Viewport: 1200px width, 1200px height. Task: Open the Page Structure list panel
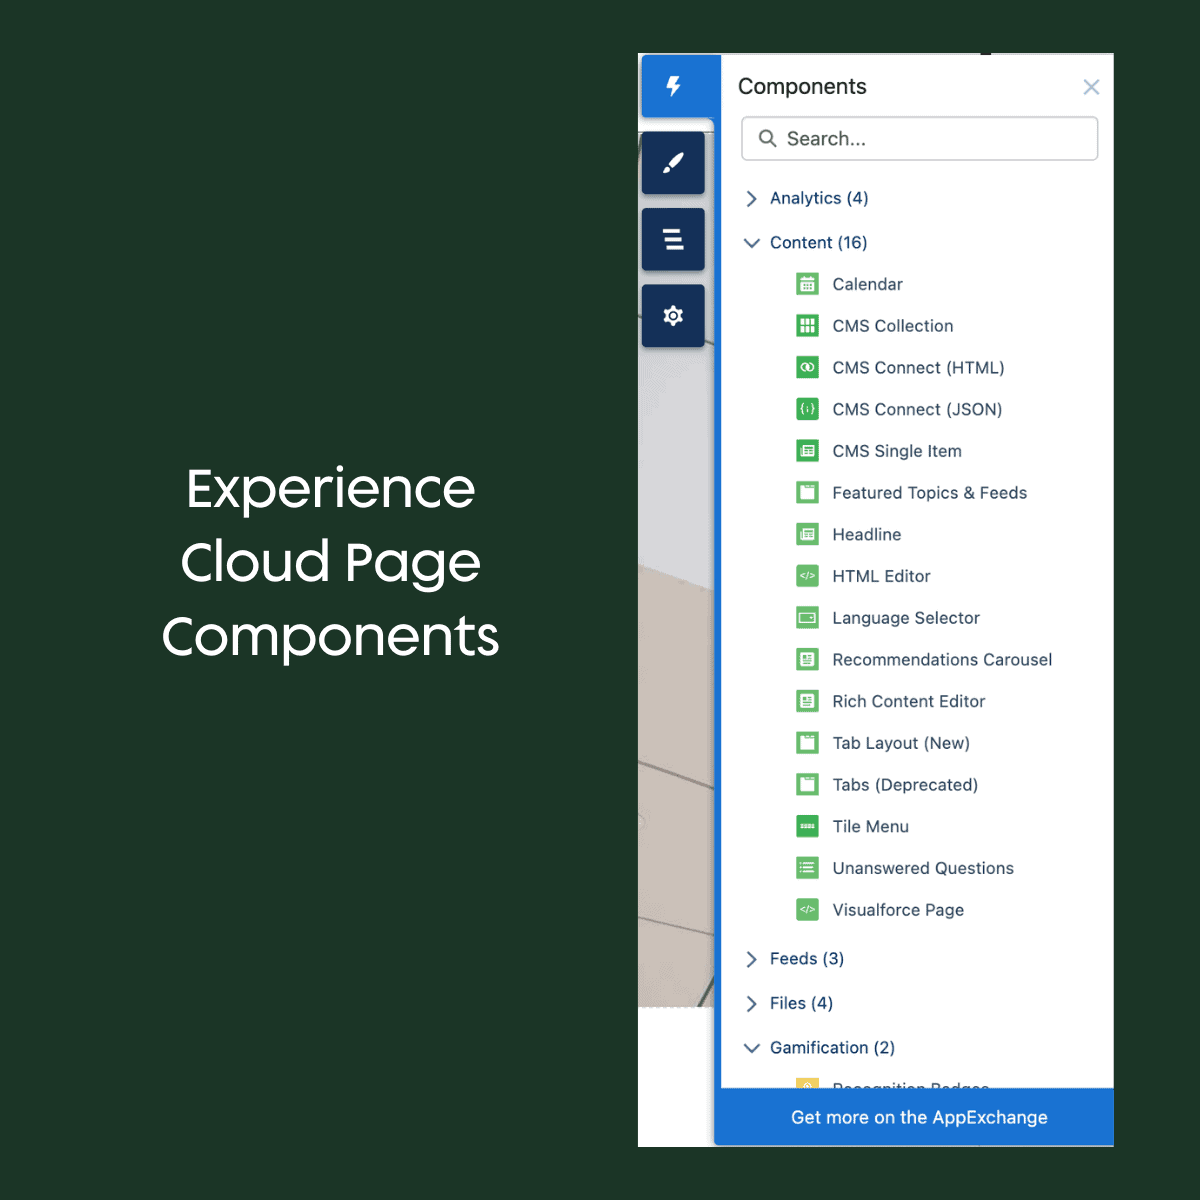673,240
